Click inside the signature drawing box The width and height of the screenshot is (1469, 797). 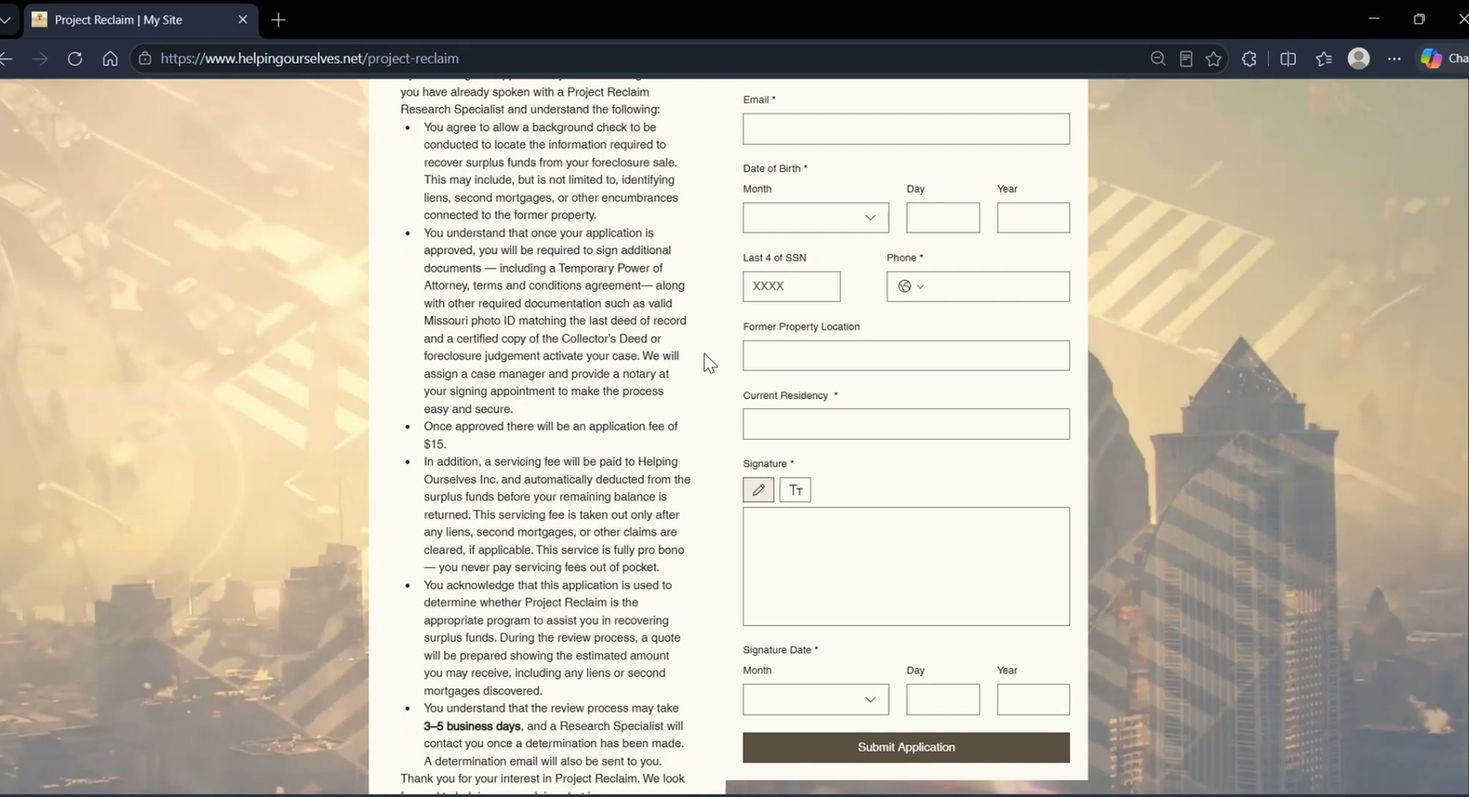906,567
